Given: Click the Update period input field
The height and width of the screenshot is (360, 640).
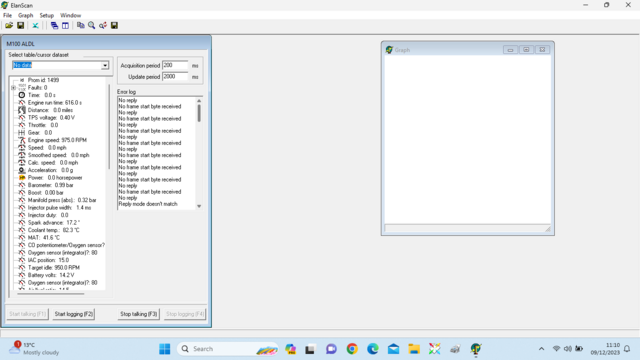Looking at the screenshot, I should tap(175, 77).
